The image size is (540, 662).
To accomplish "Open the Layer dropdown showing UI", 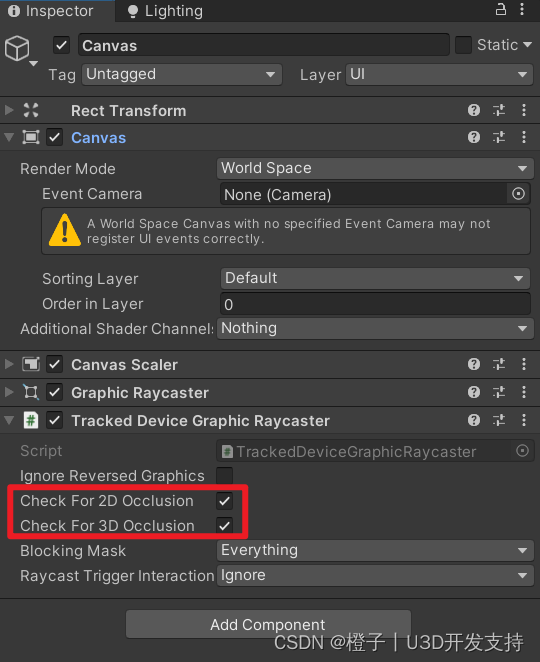I will [x=440, y=74].
